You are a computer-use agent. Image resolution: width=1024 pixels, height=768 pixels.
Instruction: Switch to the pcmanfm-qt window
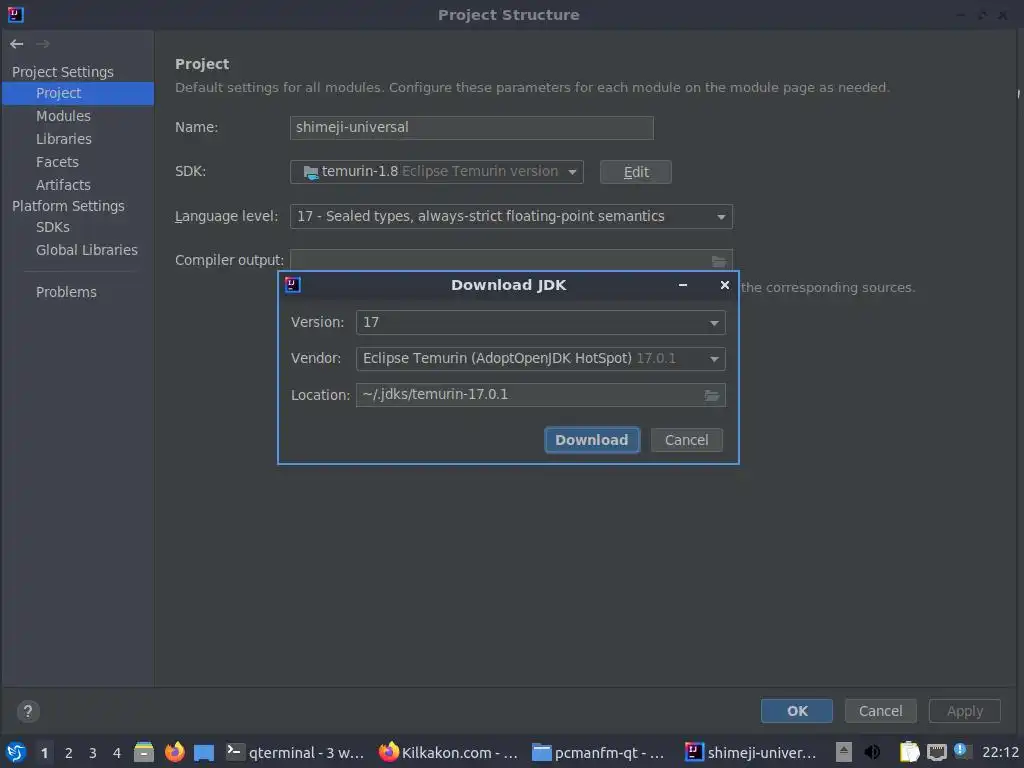599,752
